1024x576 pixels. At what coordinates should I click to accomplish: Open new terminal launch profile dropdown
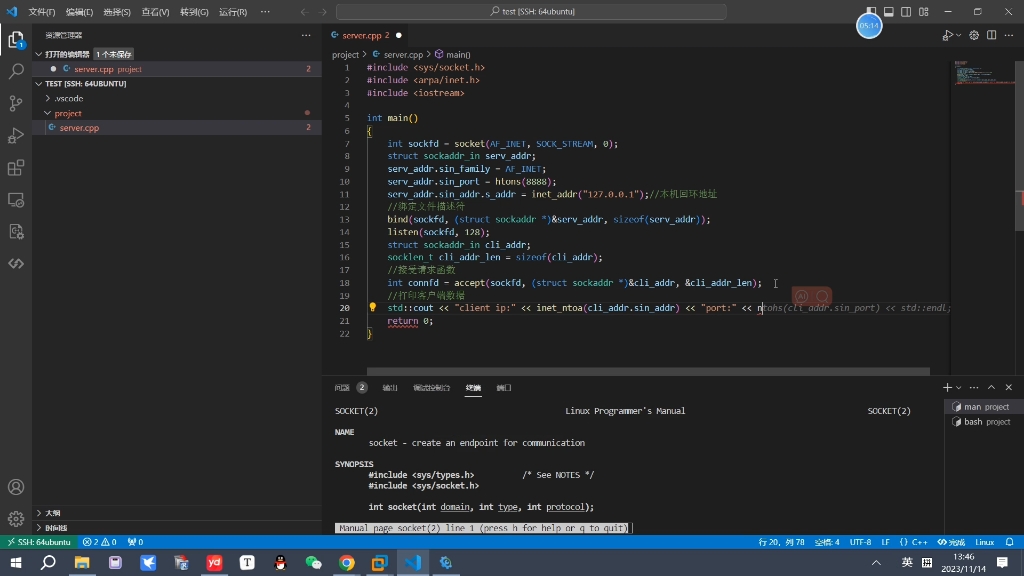(958, 387)
